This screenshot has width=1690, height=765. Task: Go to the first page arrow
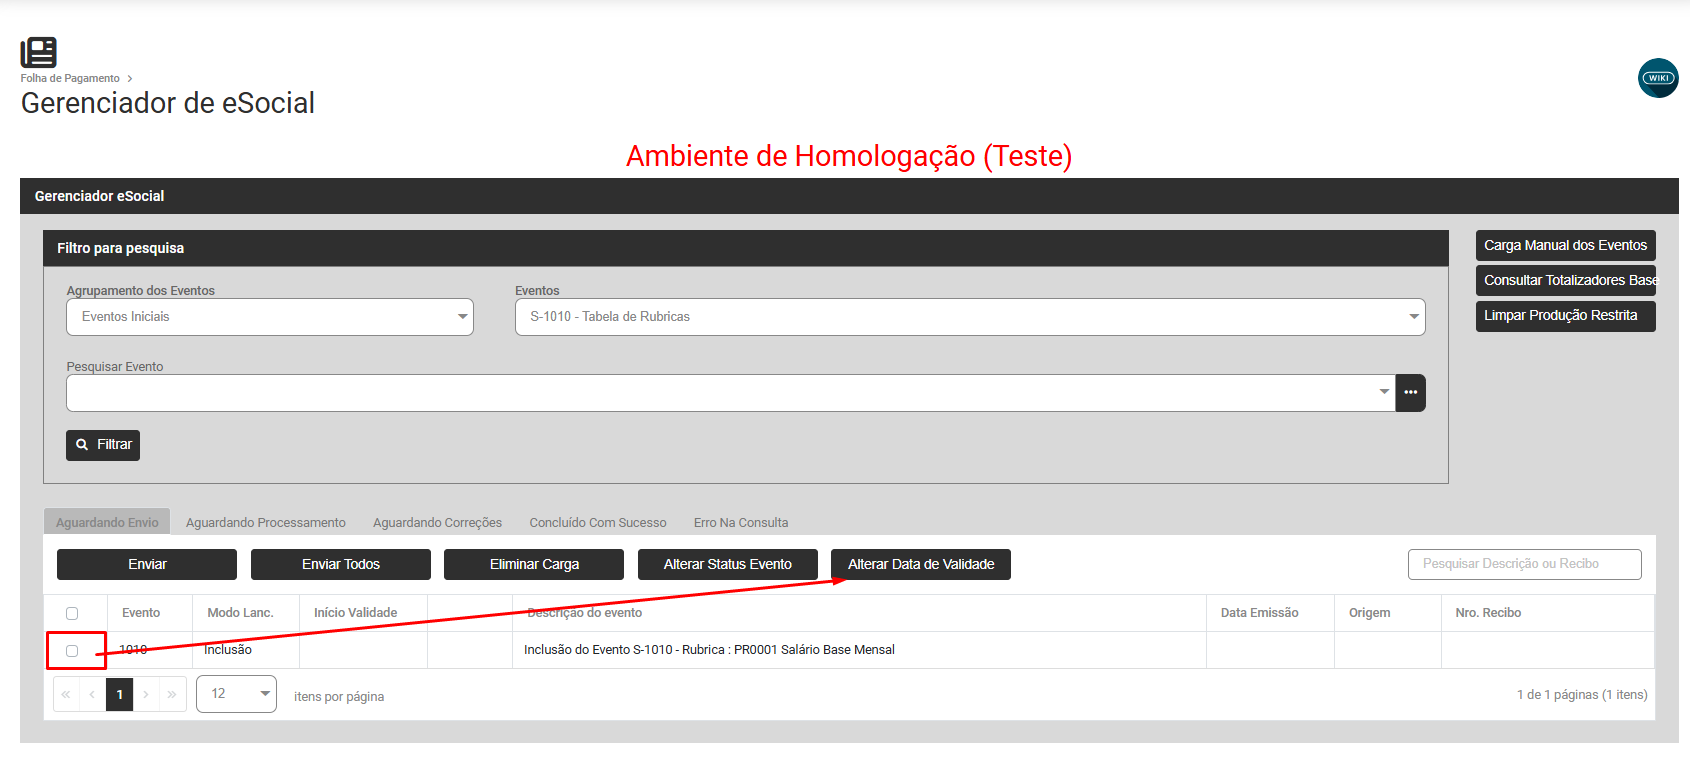tap(66, 694)
